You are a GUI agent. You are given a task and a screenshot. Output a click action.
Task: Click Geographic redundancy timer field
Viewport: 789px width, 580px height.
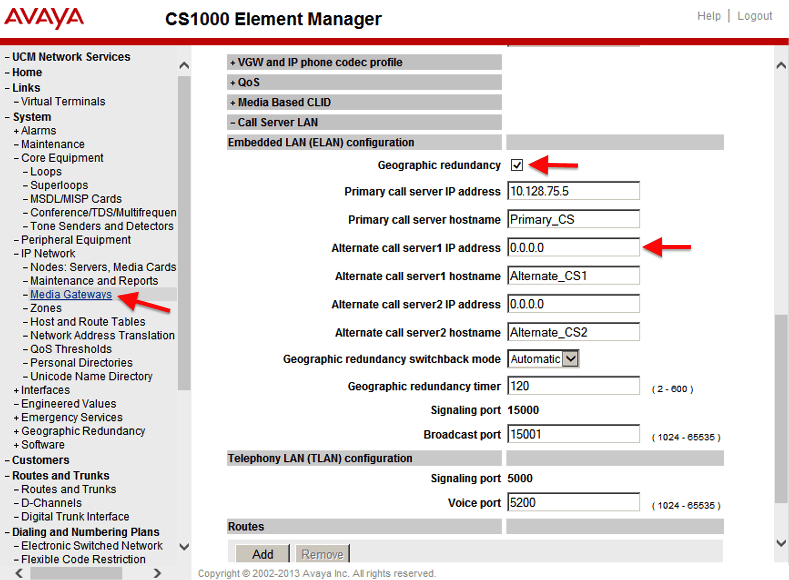click(574, 386)
